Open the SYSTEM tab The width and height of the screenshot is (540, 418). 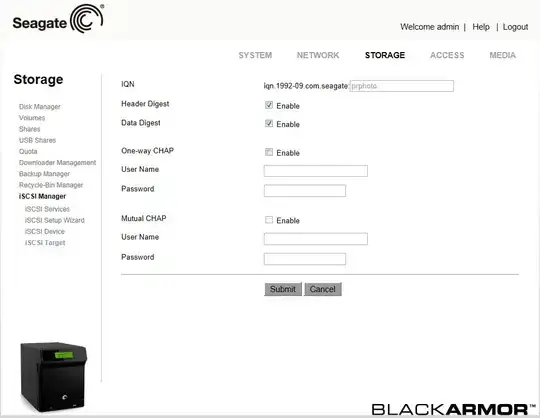tap(255, 55)
